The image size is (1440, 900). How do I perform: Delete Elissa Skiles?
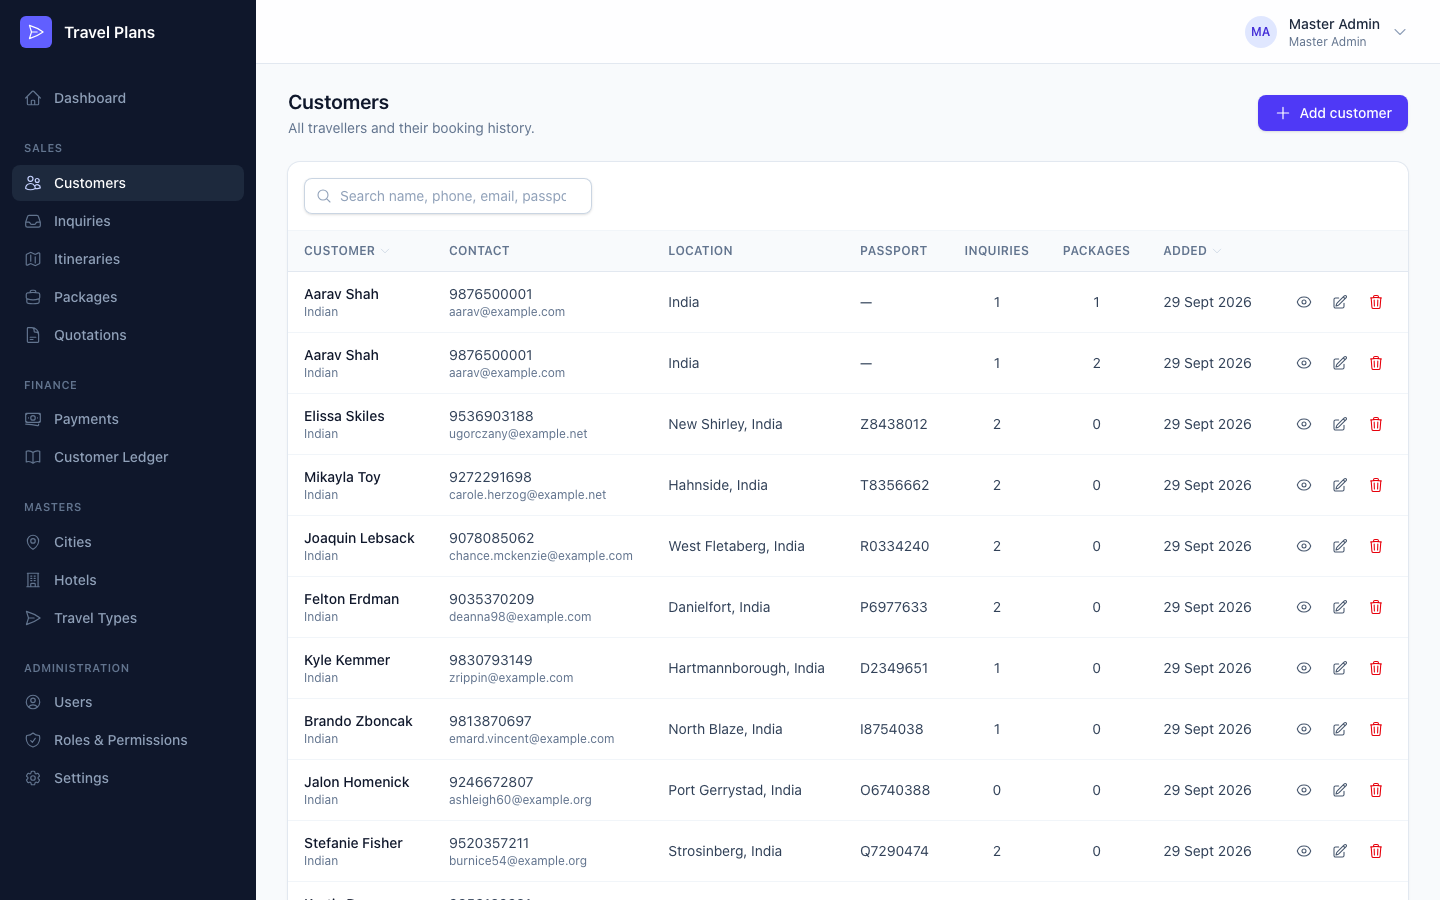pyautogui.click(x=1376, y=424)
